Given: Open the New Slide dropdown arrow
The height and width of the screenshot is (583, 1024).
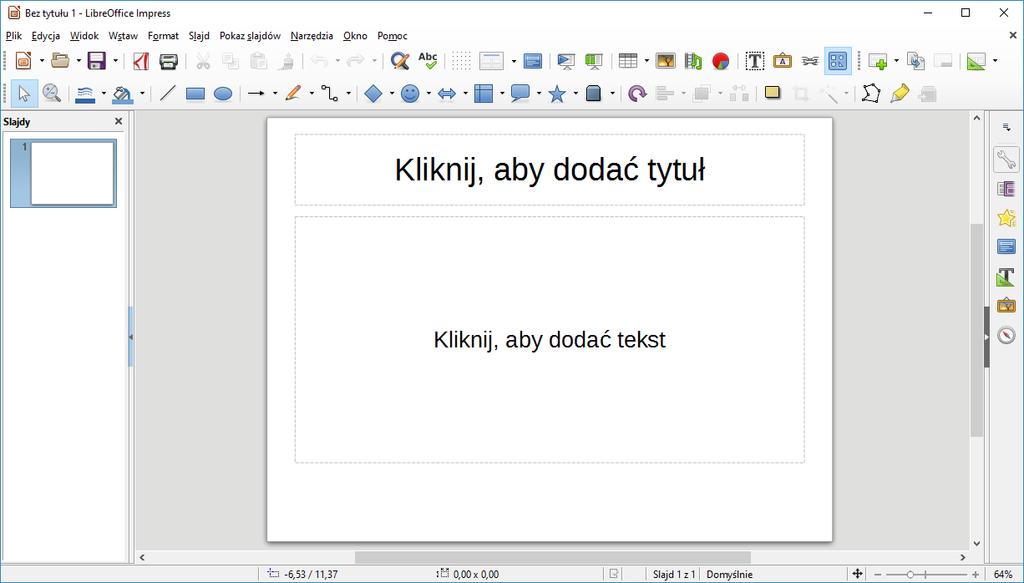Looking at the screenshot, I should tap(896, 61).
